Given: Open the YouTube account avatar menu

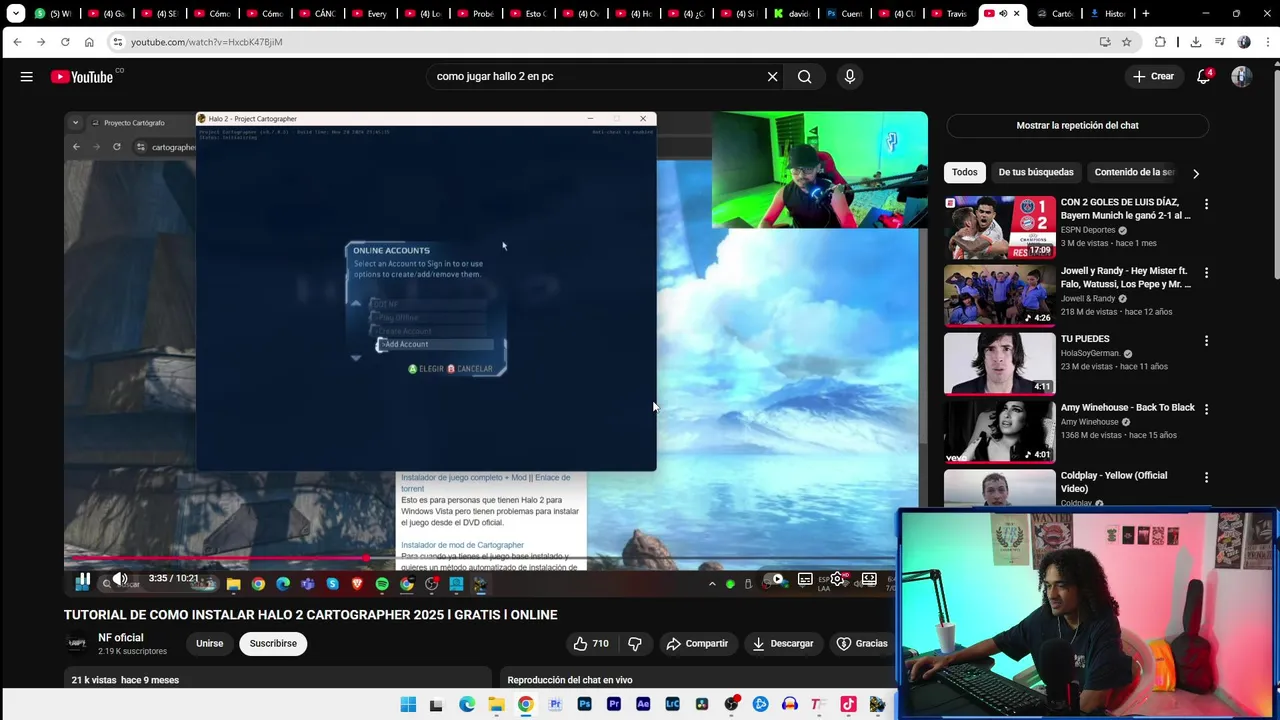Looking at the screenshot, I should point(1241,77).
